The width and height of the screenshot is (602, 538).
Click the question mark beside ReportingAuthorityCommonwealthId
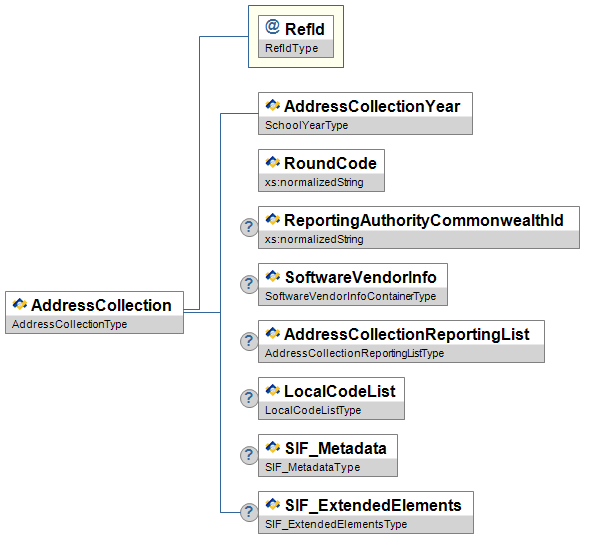click(249, 227)
